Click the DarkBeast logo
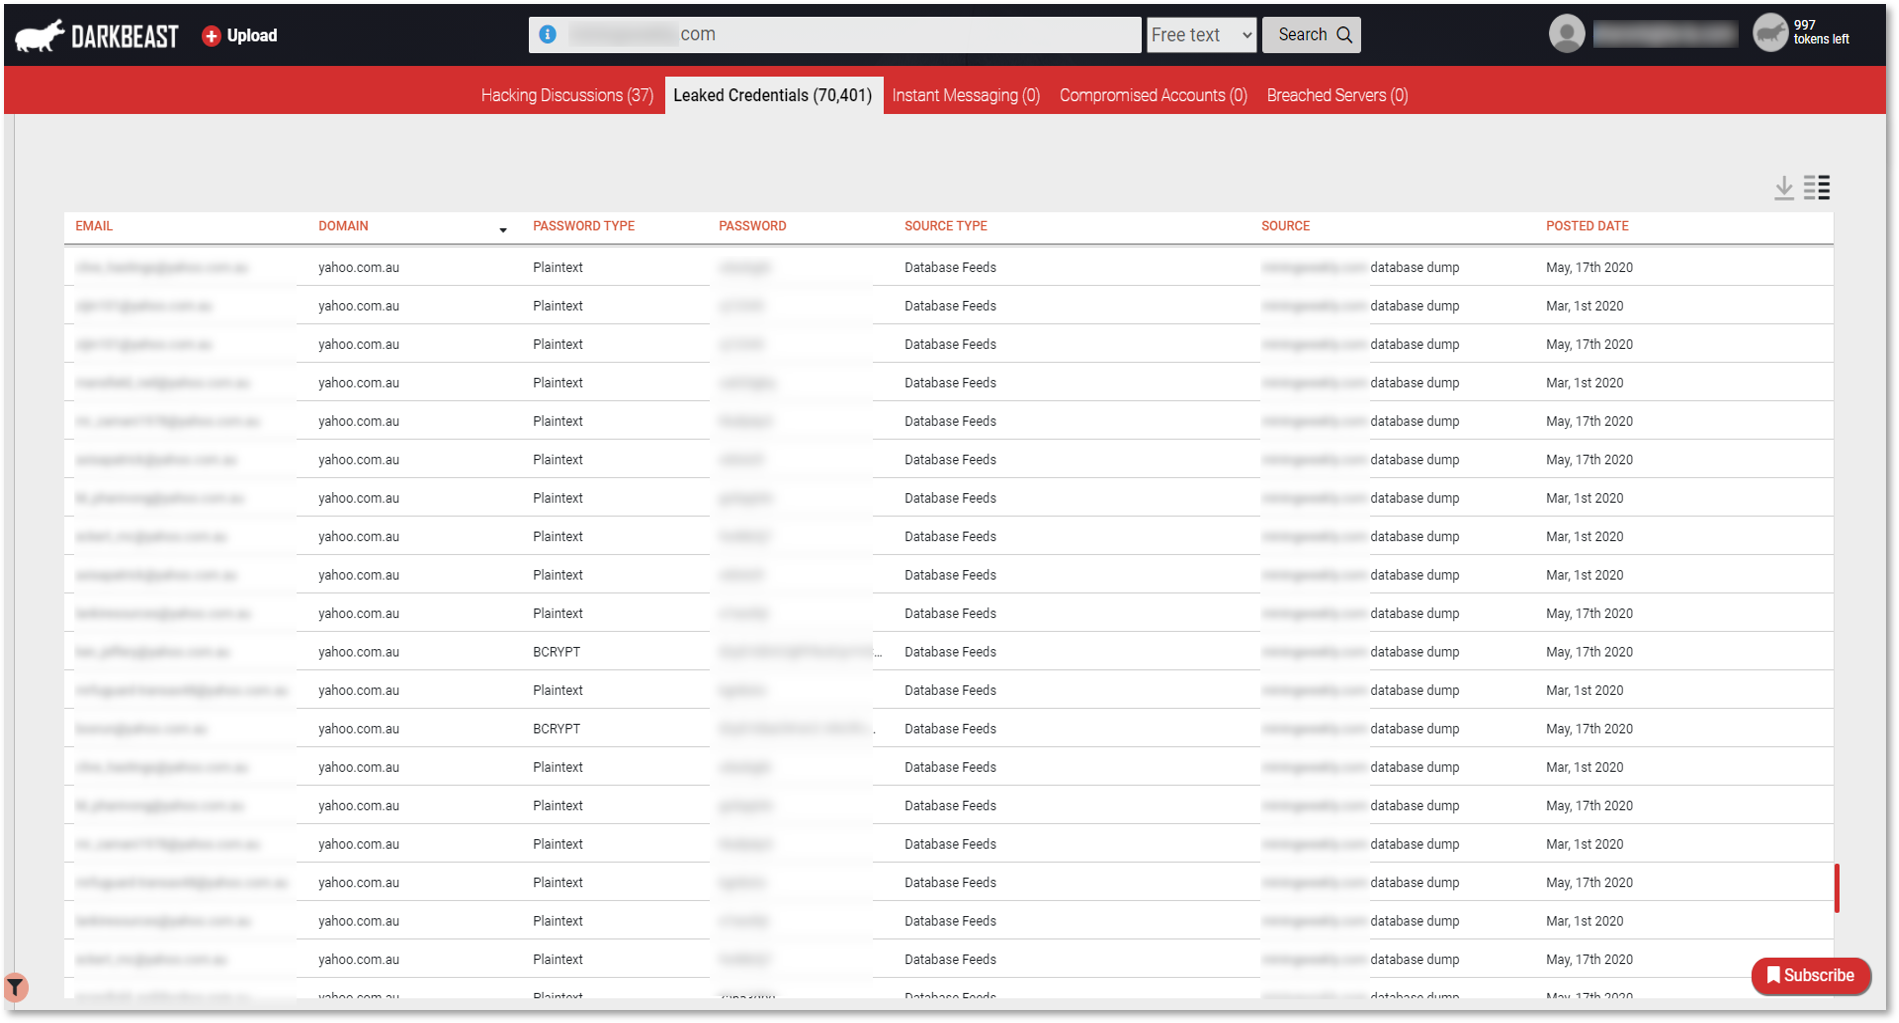This screenshot has width=1899, height=1023. tap(97, 36)
